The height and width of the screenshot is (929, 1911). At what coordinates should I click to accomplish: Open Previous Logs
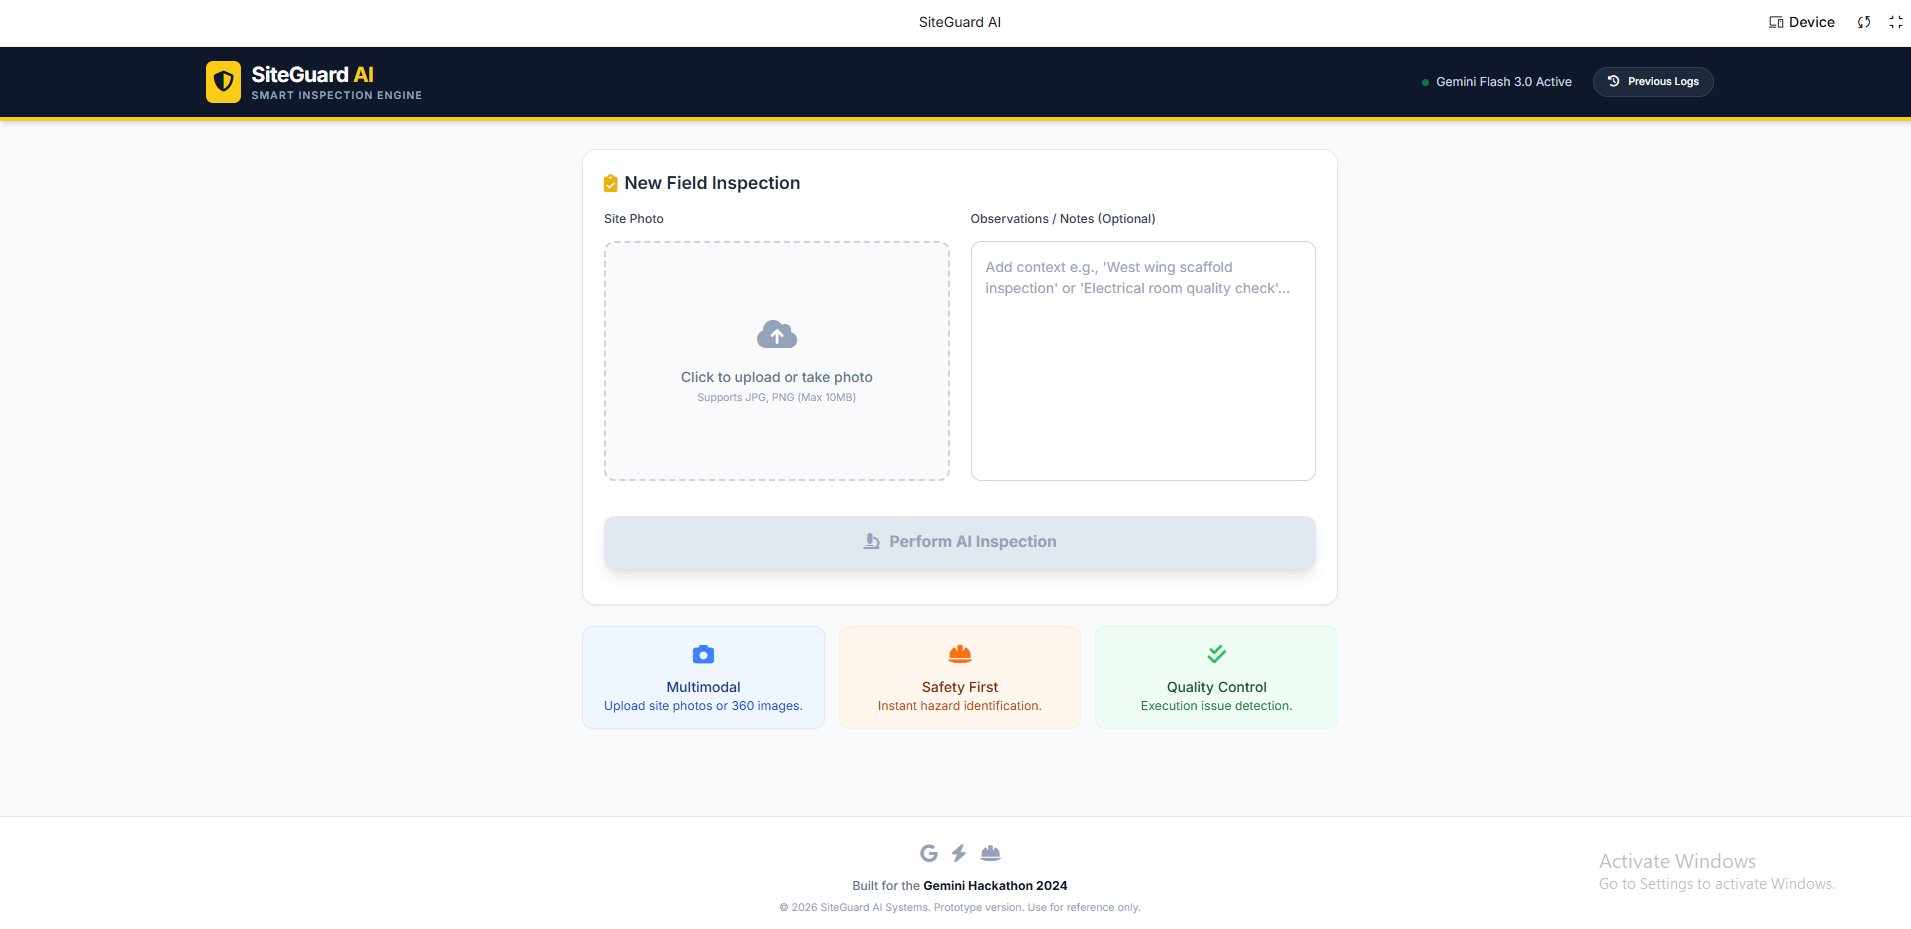(1652, 82)
